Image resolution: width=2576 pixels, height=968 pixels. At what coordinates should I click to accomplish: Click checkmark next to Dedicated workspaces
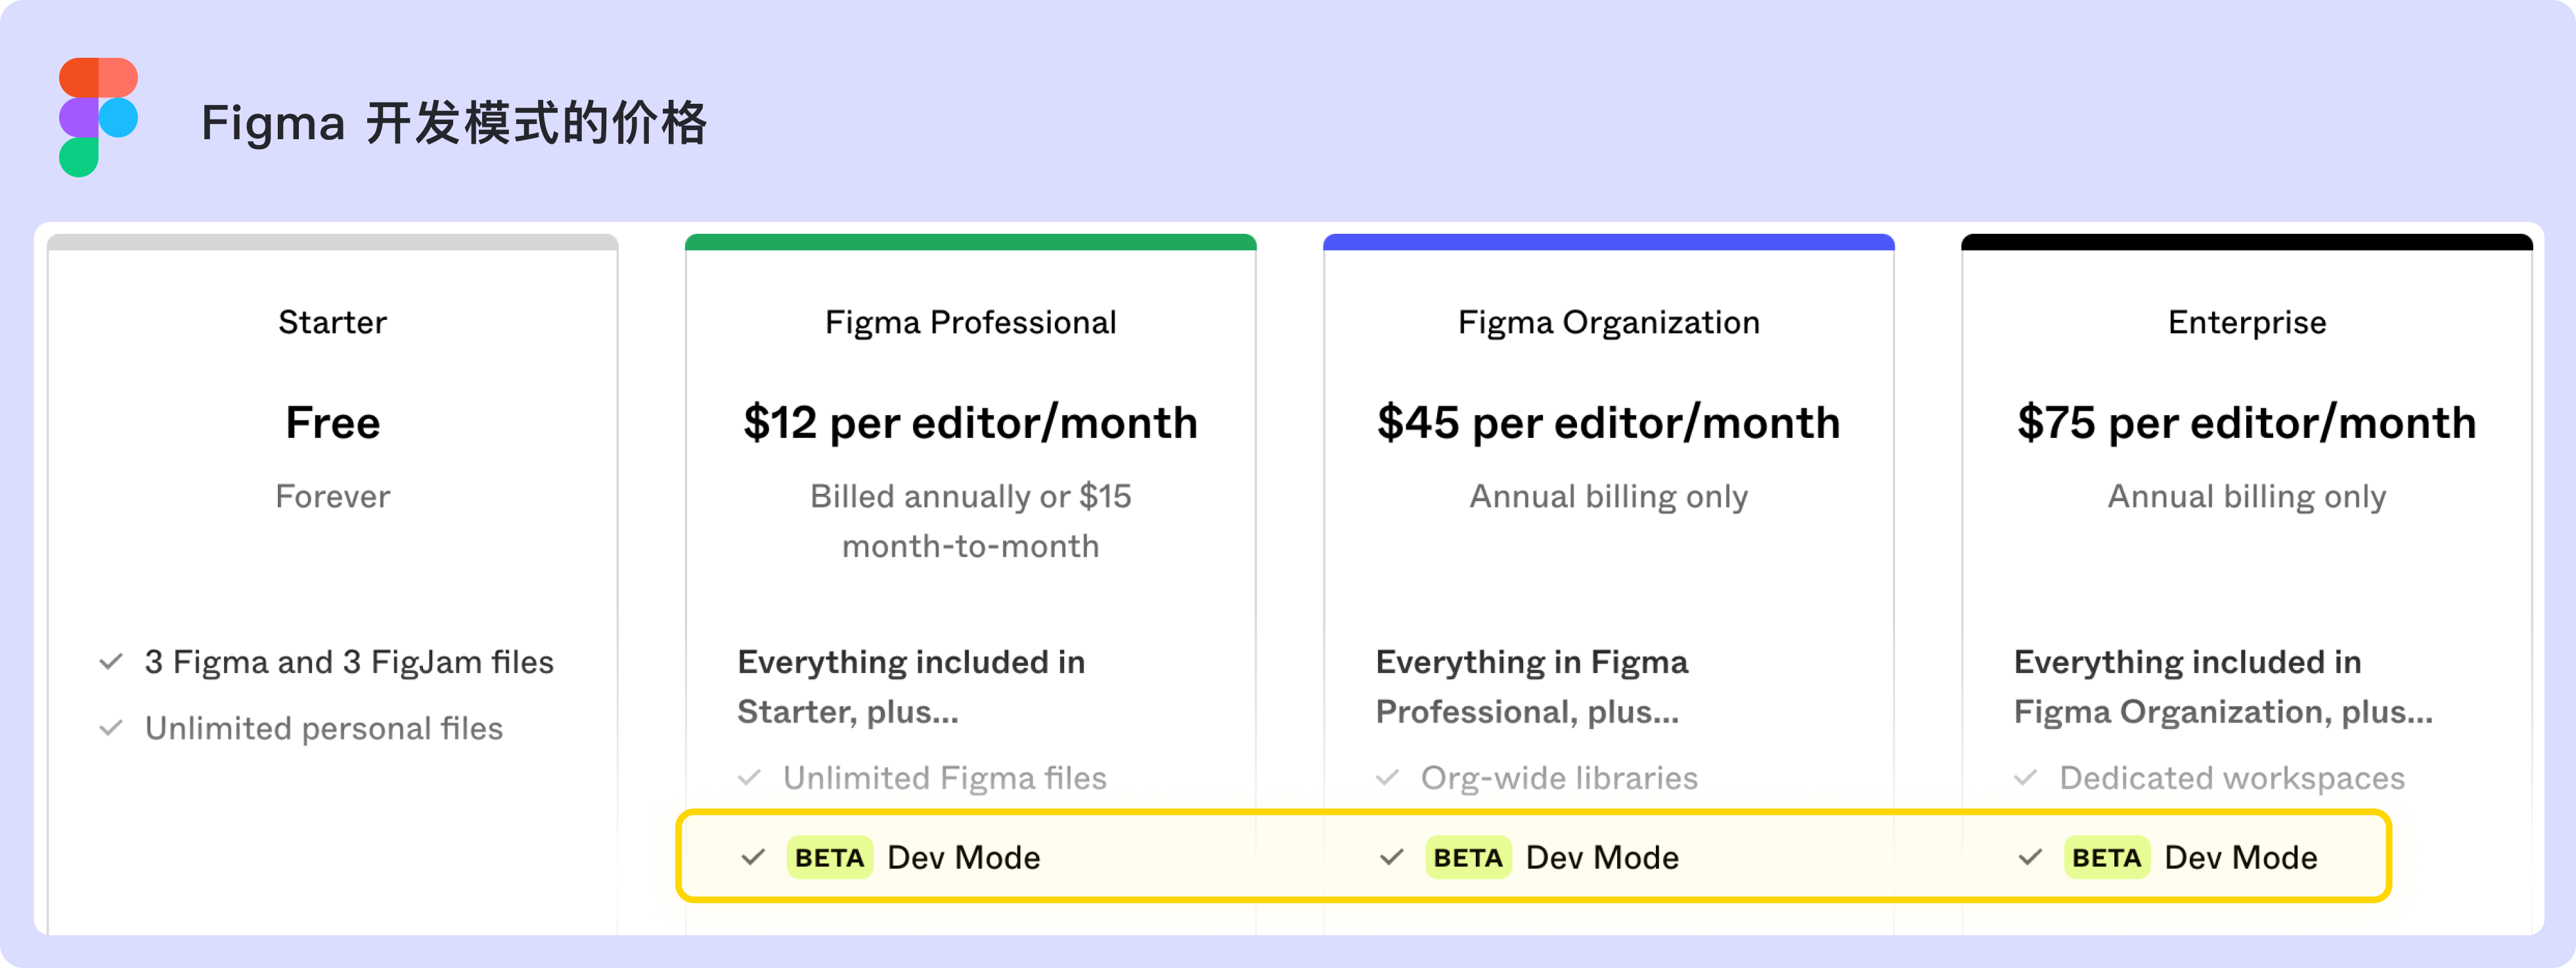[2025, 778]
